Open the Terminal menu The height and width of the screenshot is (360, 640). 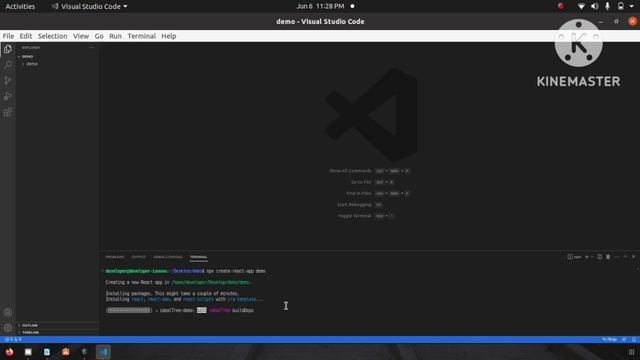[x=142, y=36]
